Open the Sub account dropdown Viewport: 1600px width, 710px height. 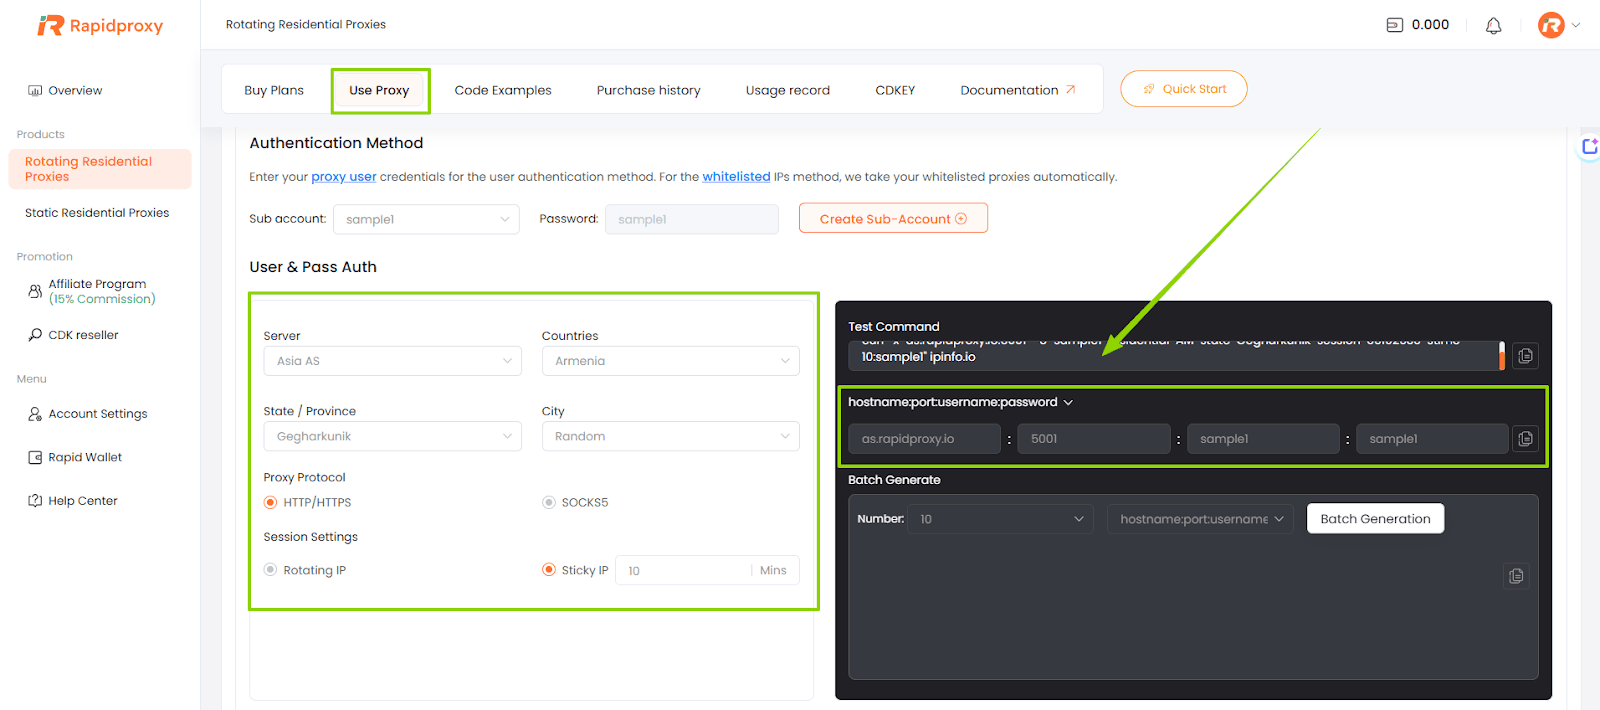[x=426, y=220]
